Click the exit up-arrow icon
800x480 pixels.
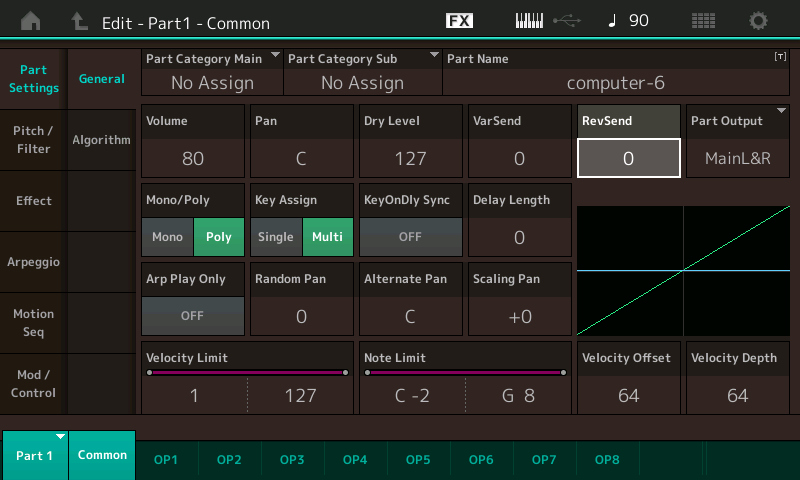click(x=80, y=21)
